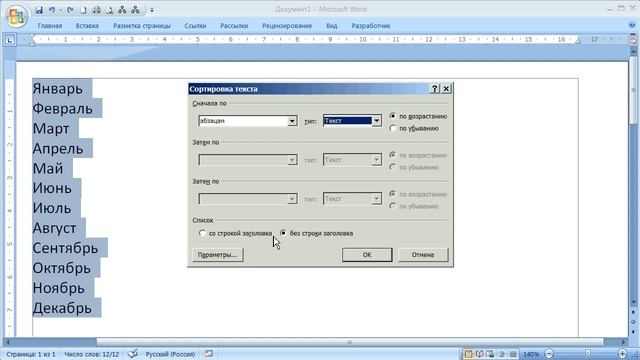640x360 pixels.
Task: Undo the last action in the toolbar
Action: point(52,10)
